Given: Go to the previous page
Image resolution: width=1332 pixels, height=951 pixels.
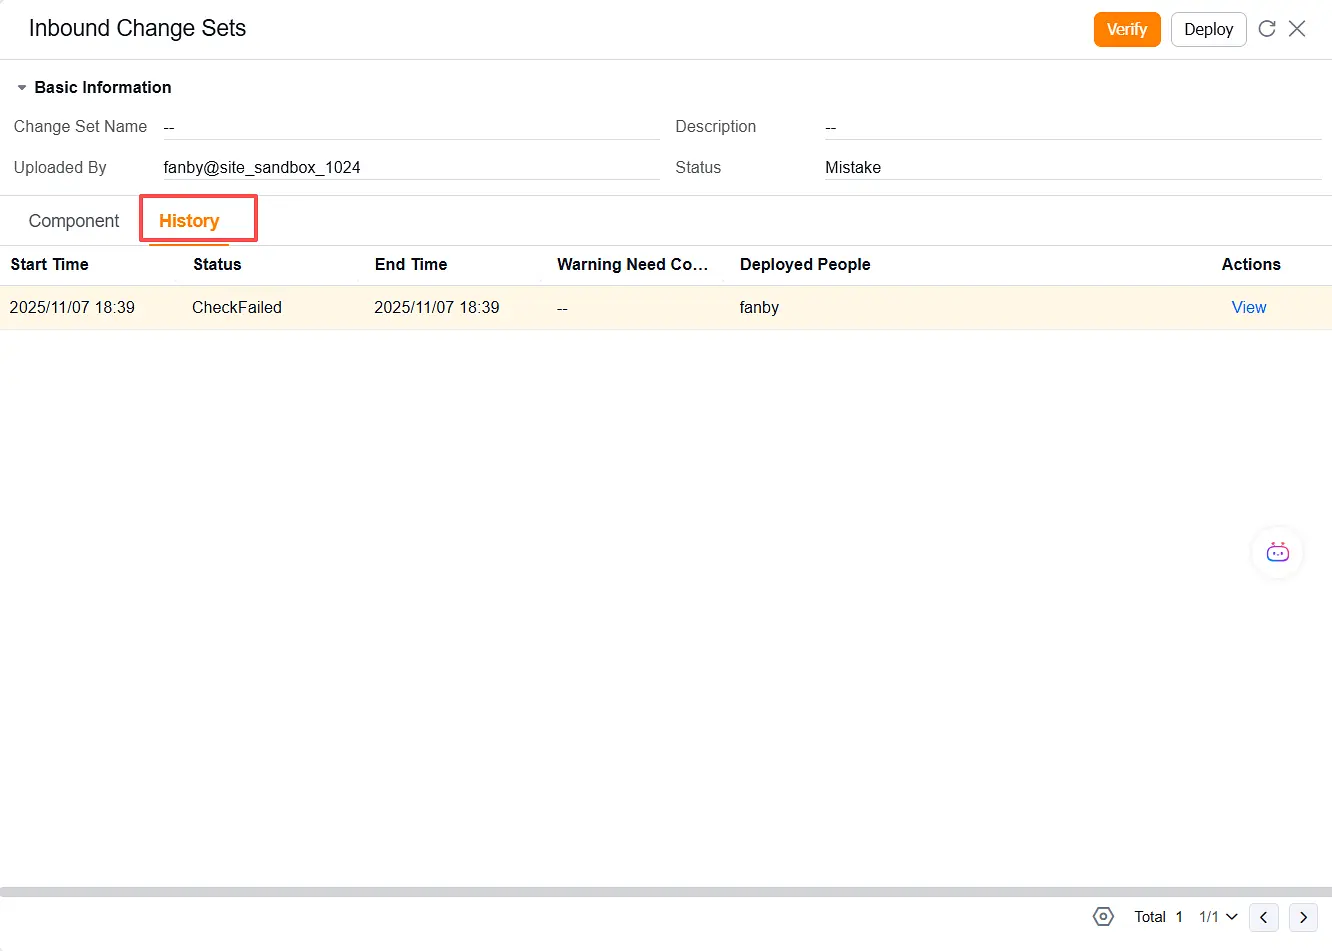Looking at the screenshot, I should (x=1264, y=917).
